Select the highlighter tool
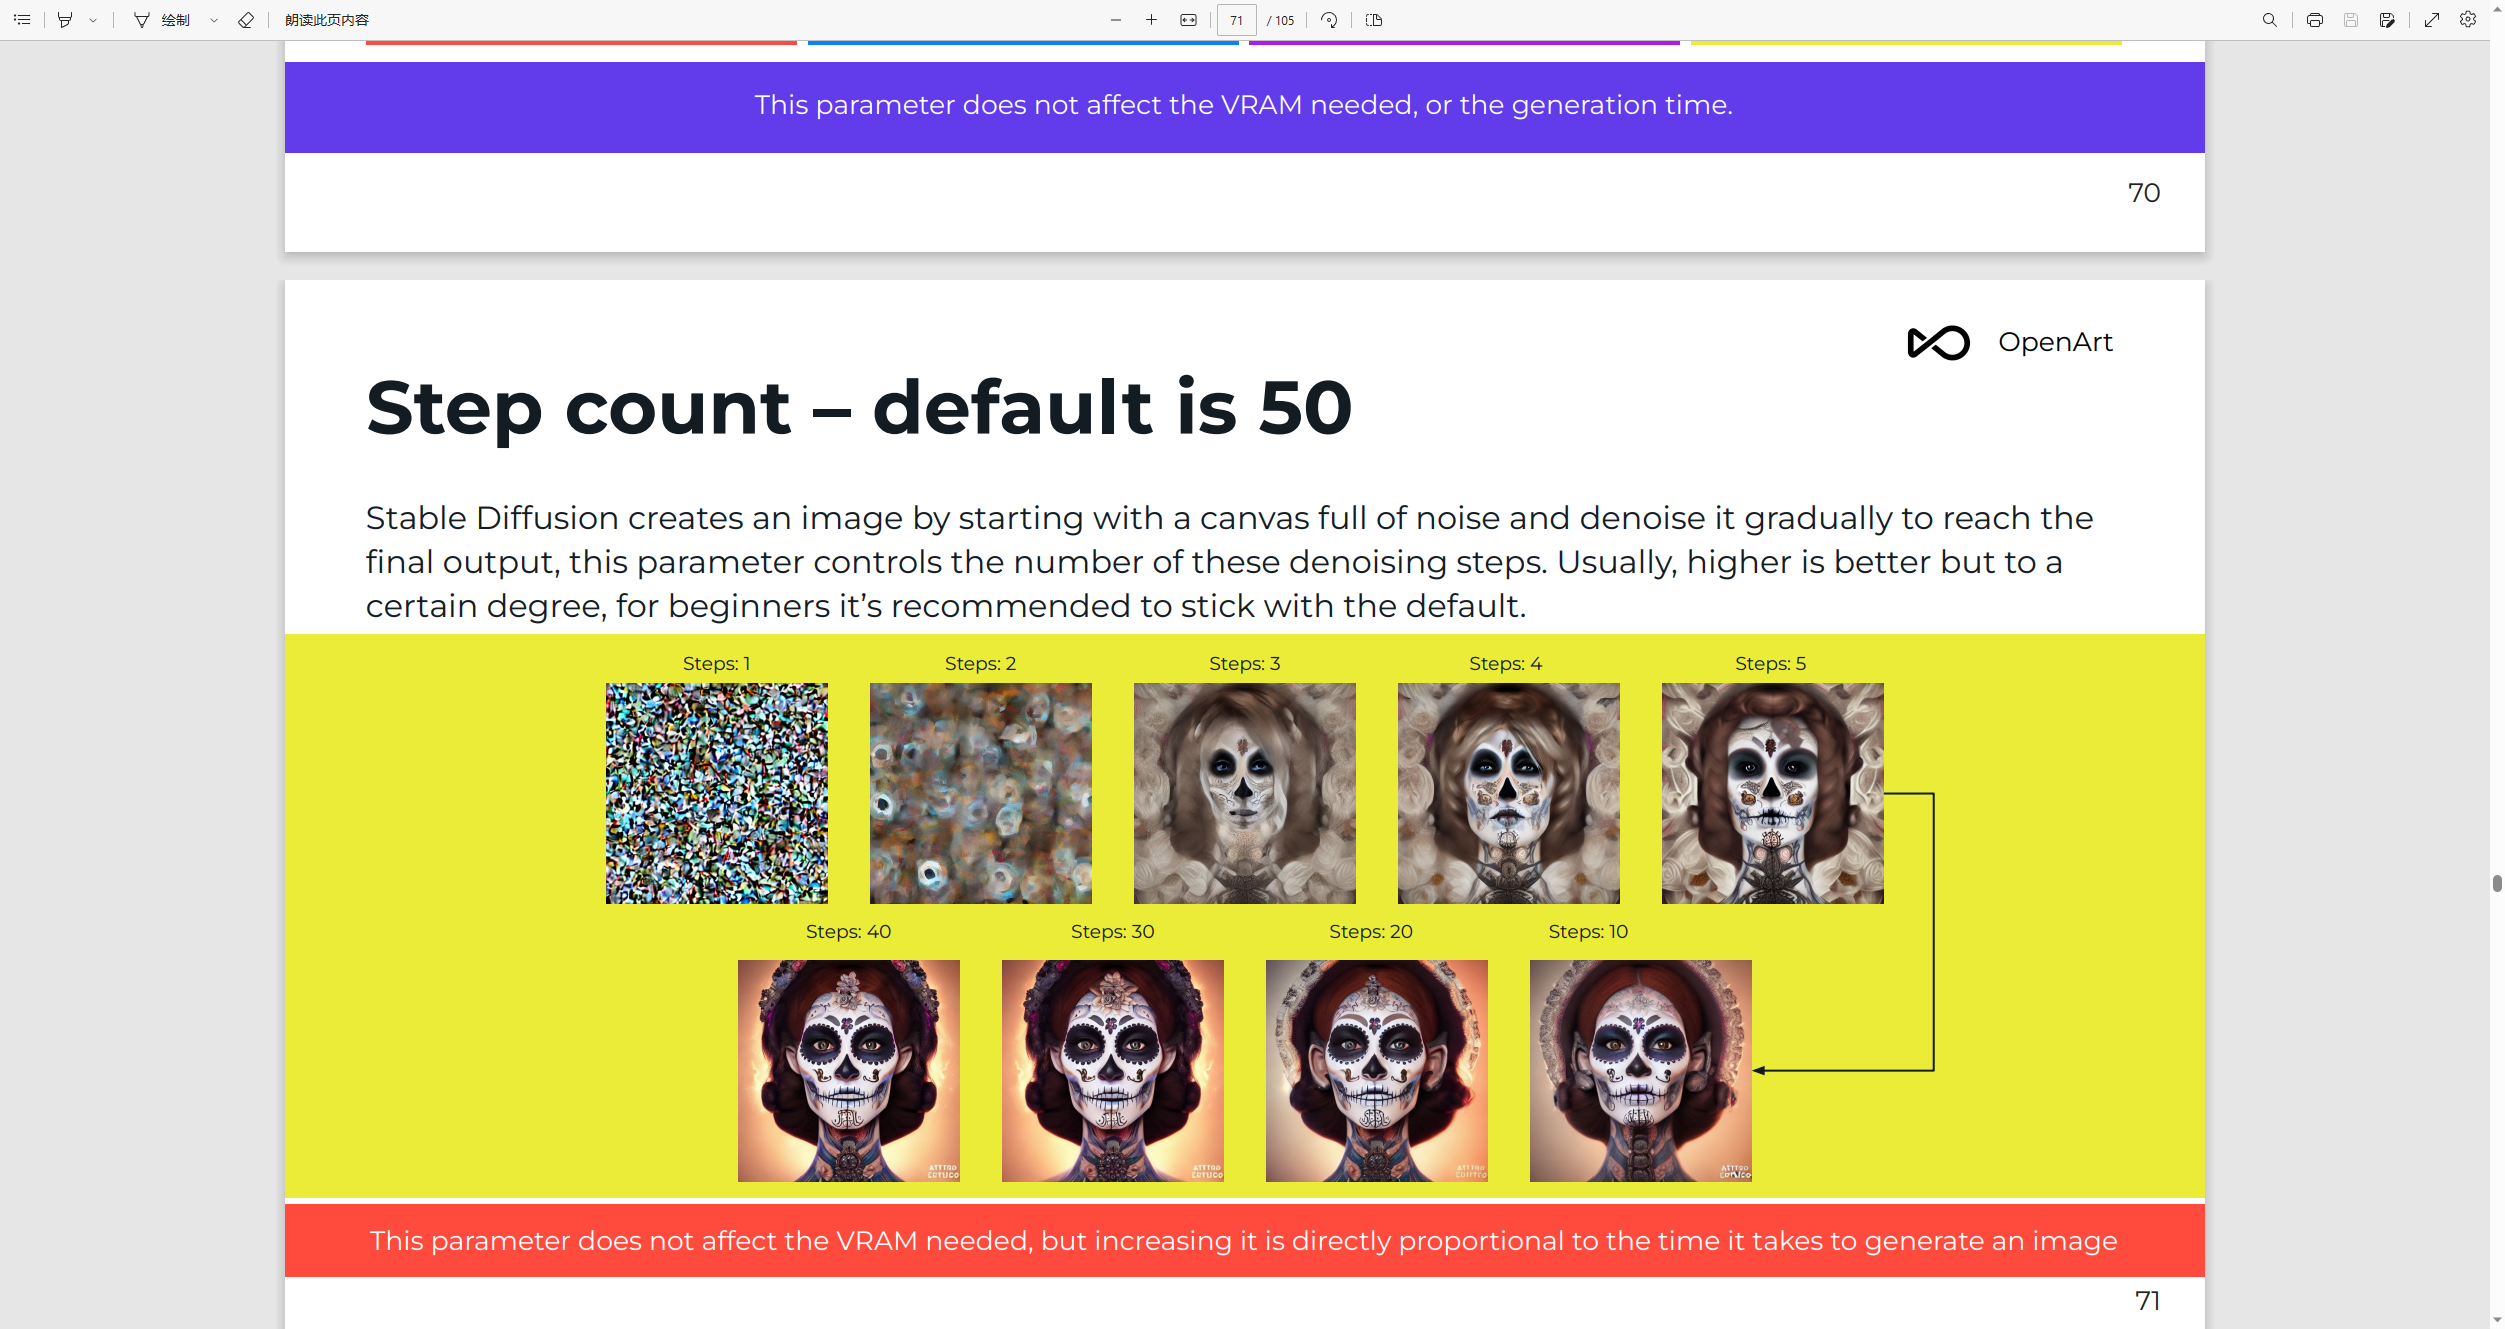 65,20
